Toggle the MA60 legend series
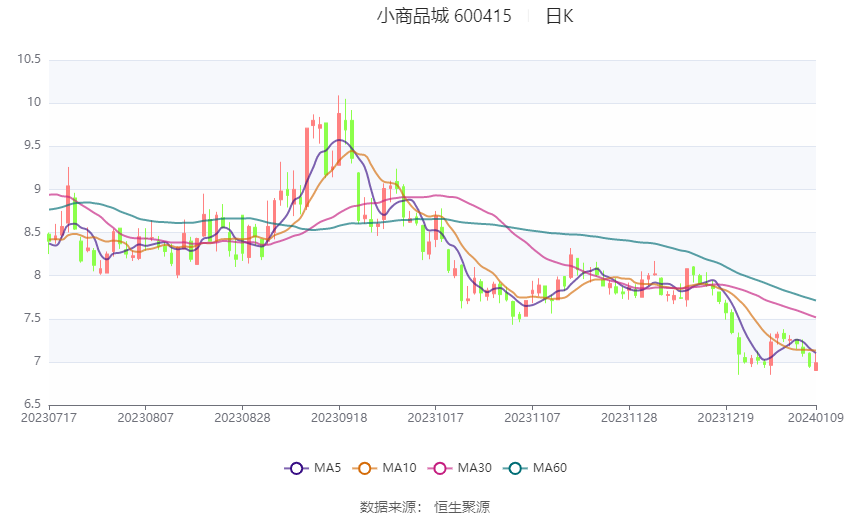 tap(535, 468)
